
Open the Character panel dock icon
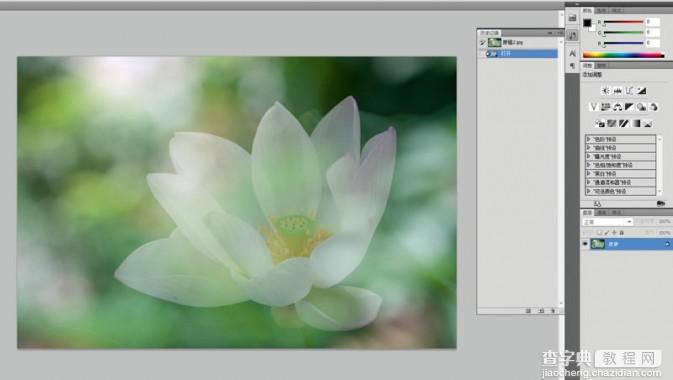click(x=572, y=53)
